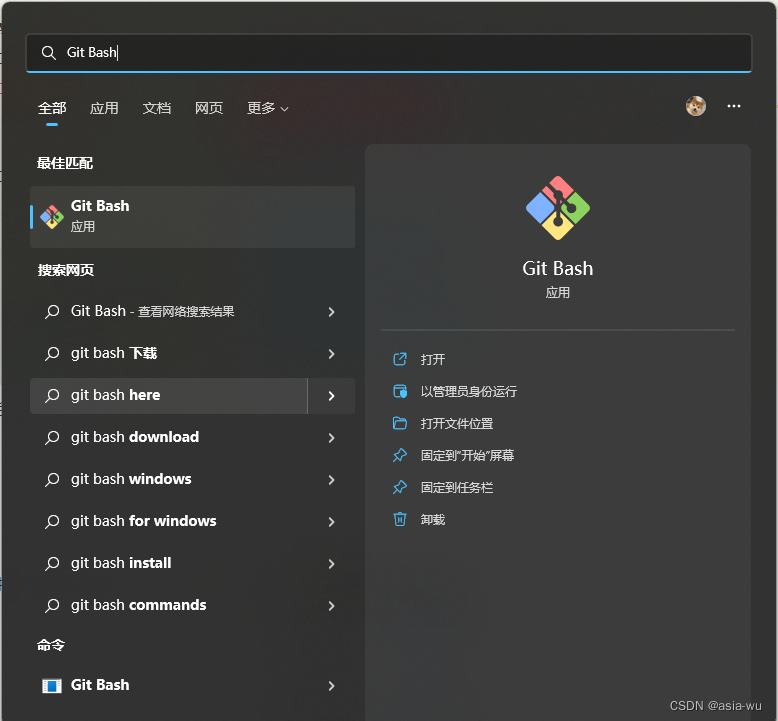778x721 pixels.
Task: Expand arrow for Git Bash web results
Action: coord(331,312)
